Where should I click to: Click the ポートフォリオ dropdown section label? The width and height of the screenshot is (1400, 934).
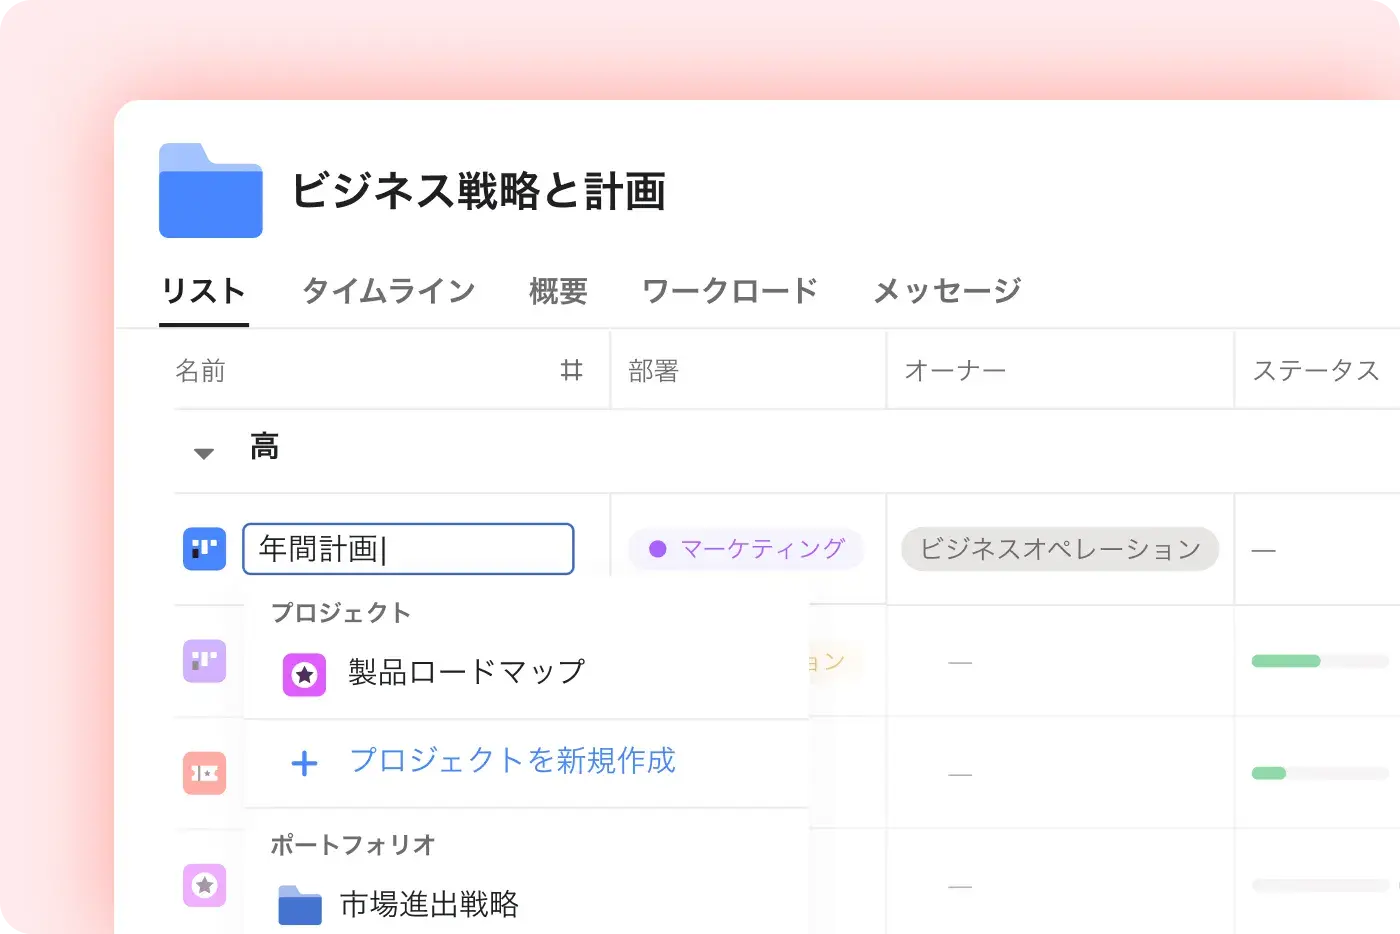pyautogui.click(x=353, y=844)
